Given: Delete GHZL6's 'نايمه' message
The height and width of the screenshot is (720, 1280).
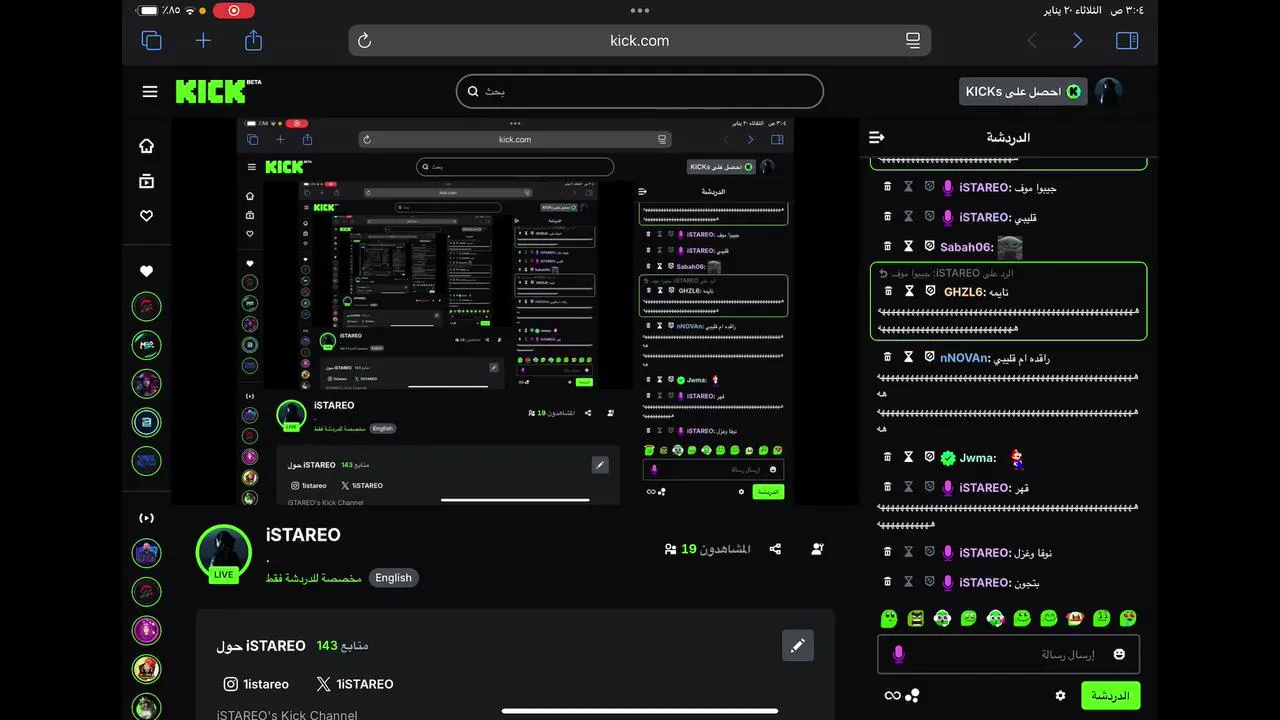Looking at the screenshot, I should click(888, 291).
